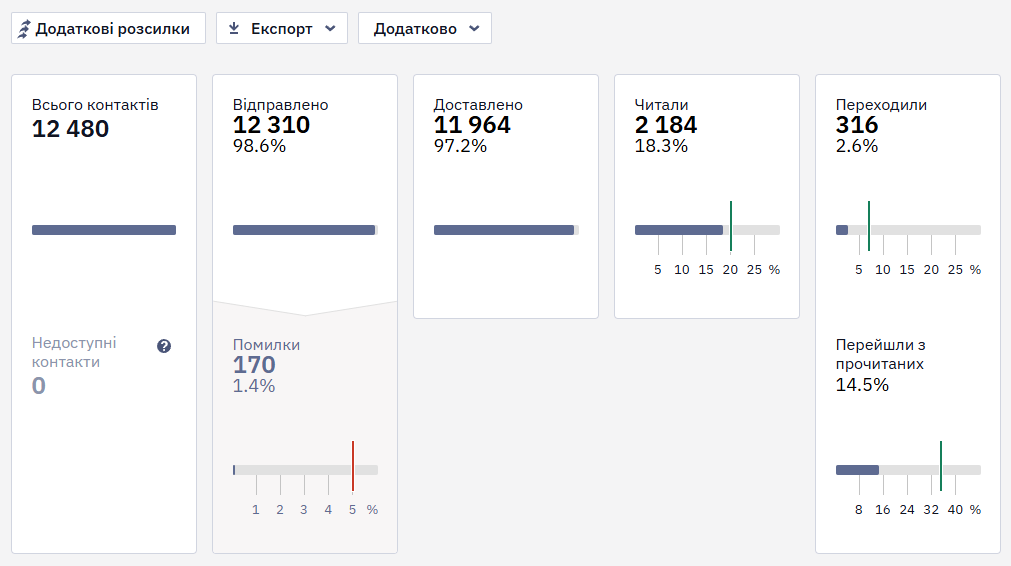Click the Всього контактів progress bar

coord(104,230)
